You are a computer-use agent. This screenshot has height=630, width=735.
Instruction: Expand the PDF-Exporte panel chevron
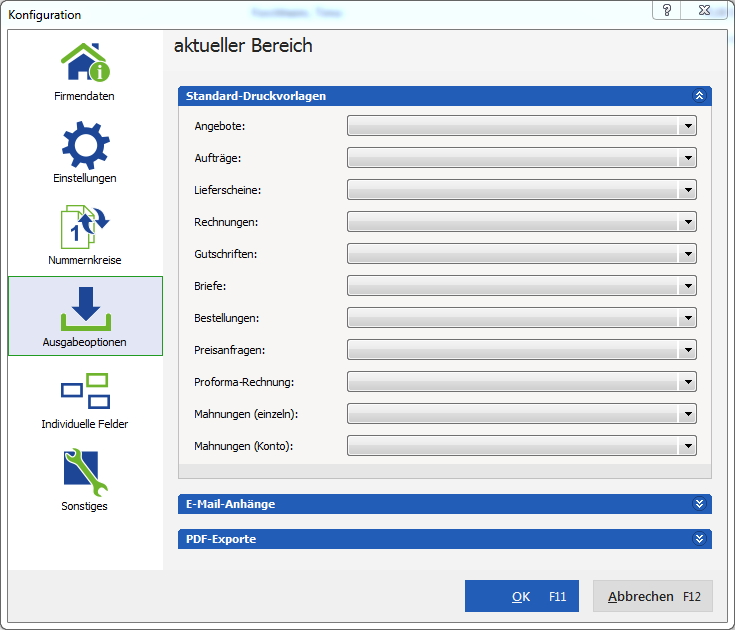(x=699, y=539)
